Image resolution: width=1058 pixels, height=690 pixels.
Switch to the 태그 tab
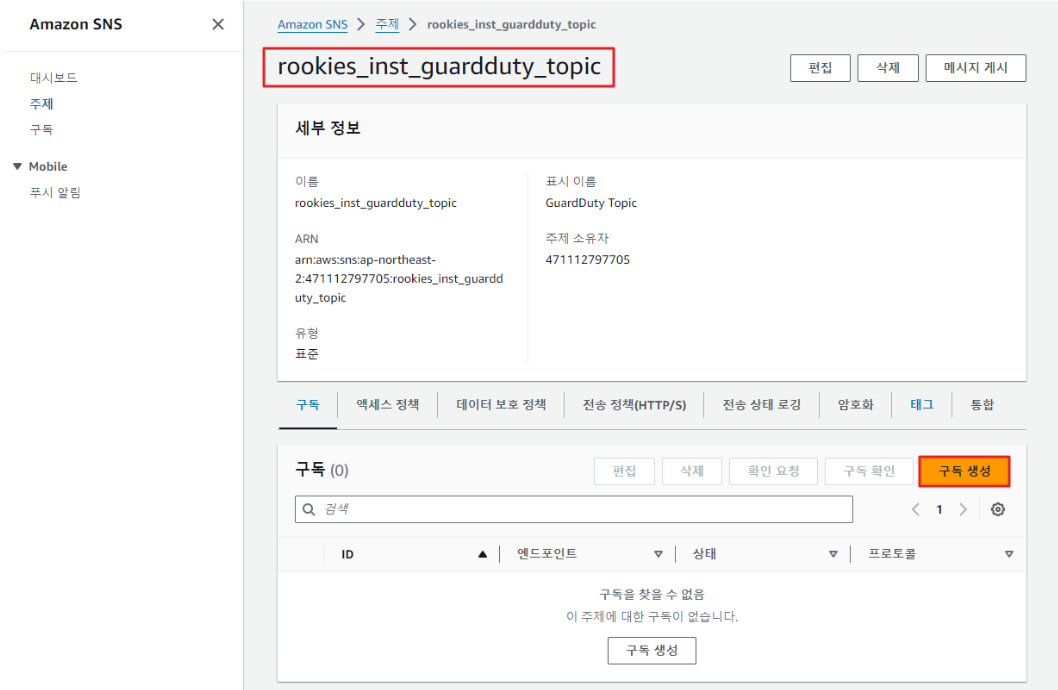click(921, 405)
